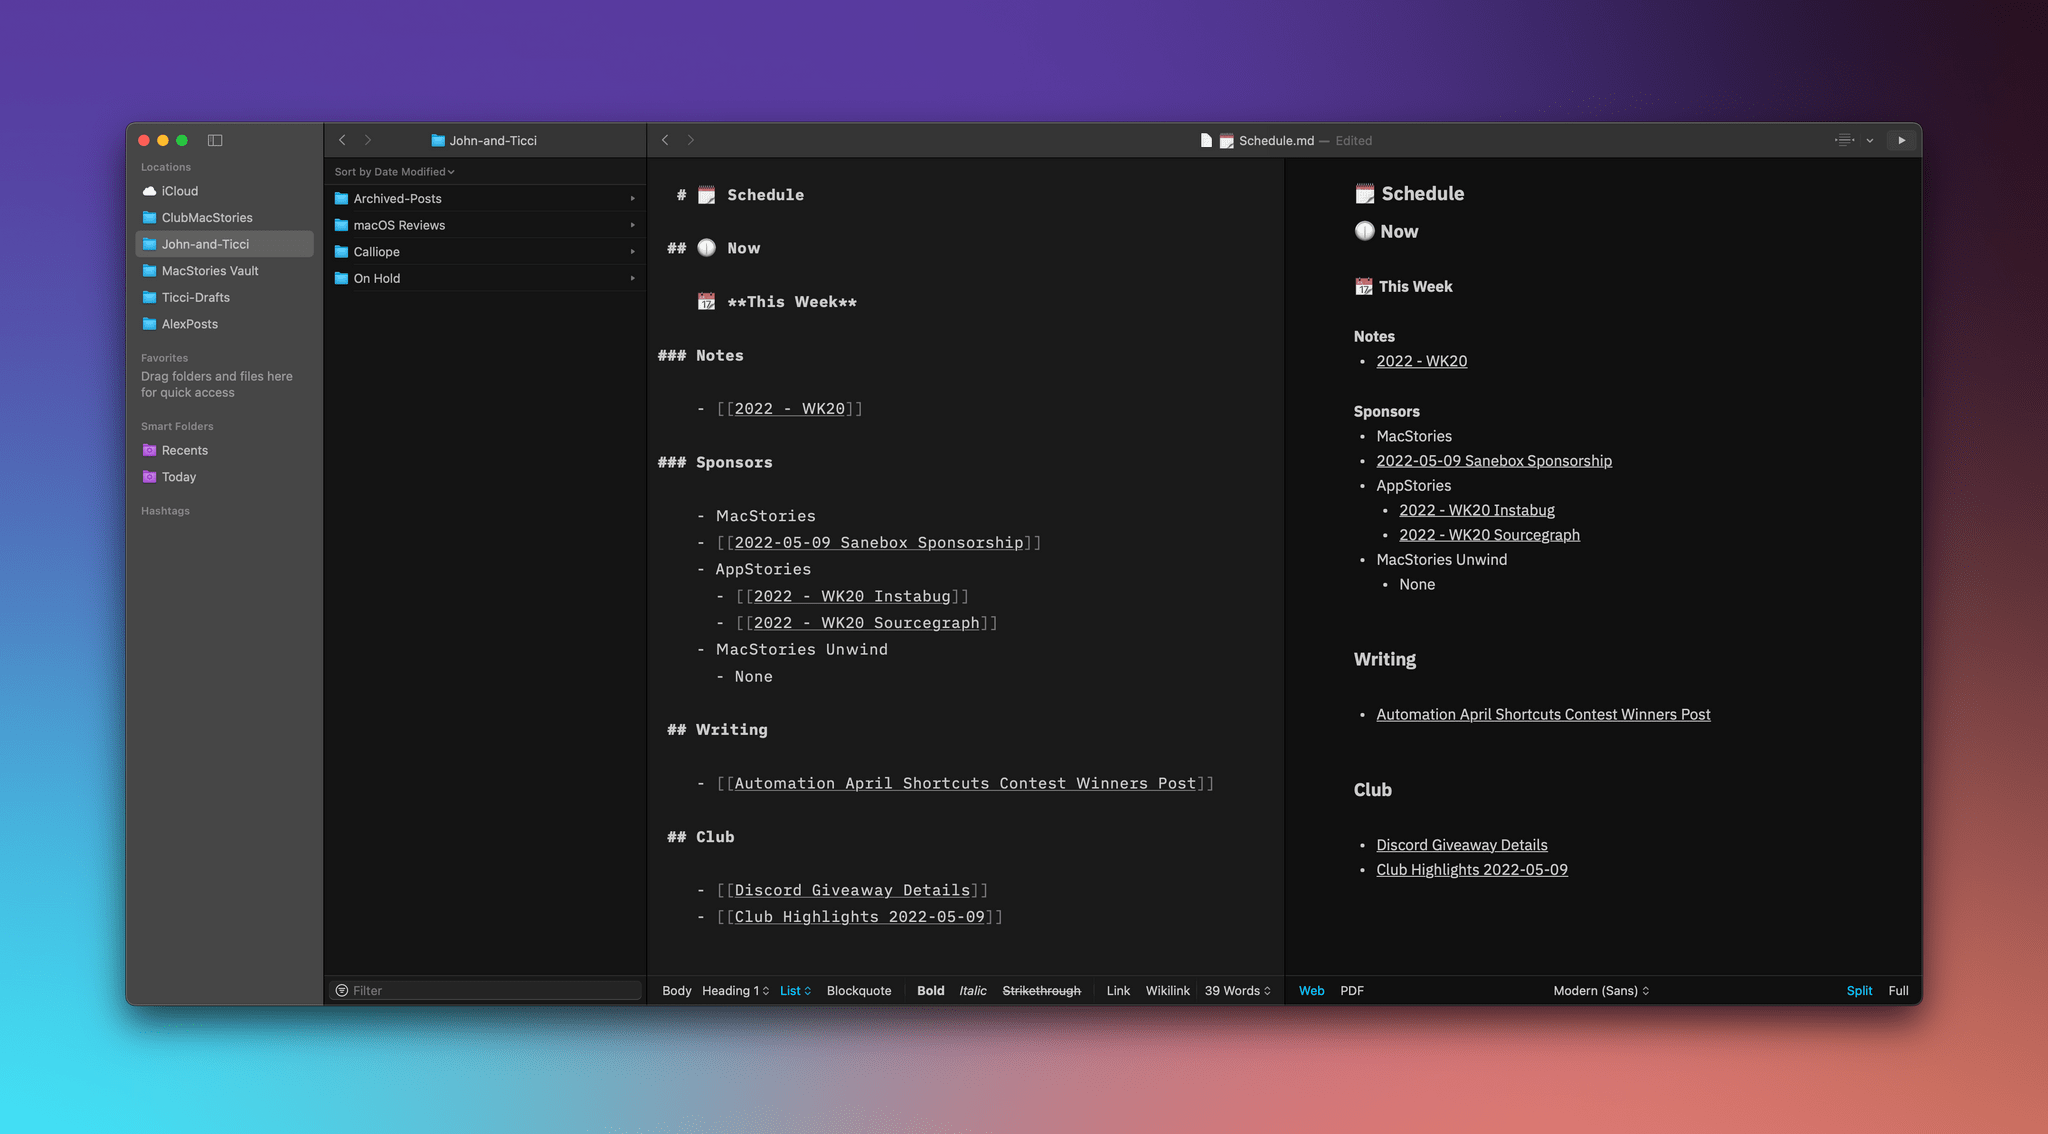2048x1134 pixels.
Task: Toggle Italic formatting
Action: (x=973, y=990)
